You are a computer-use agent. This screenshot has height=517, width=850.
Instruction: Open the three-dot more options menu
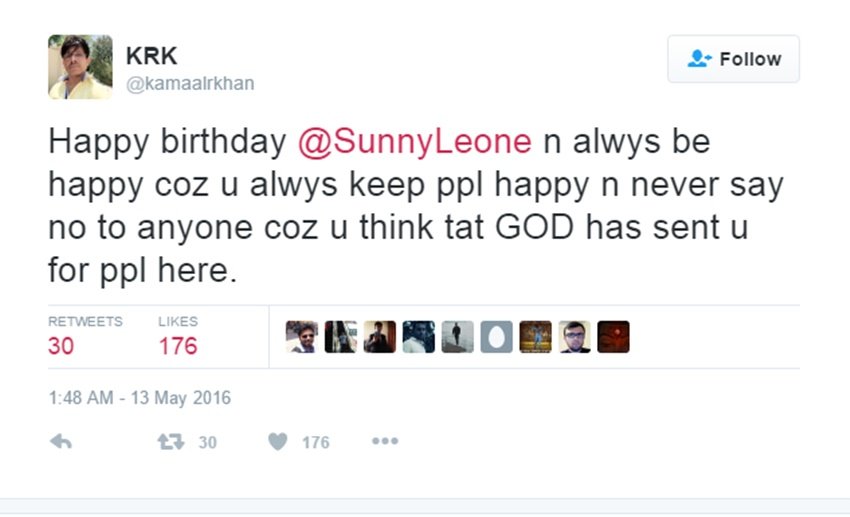pos(385,441)
